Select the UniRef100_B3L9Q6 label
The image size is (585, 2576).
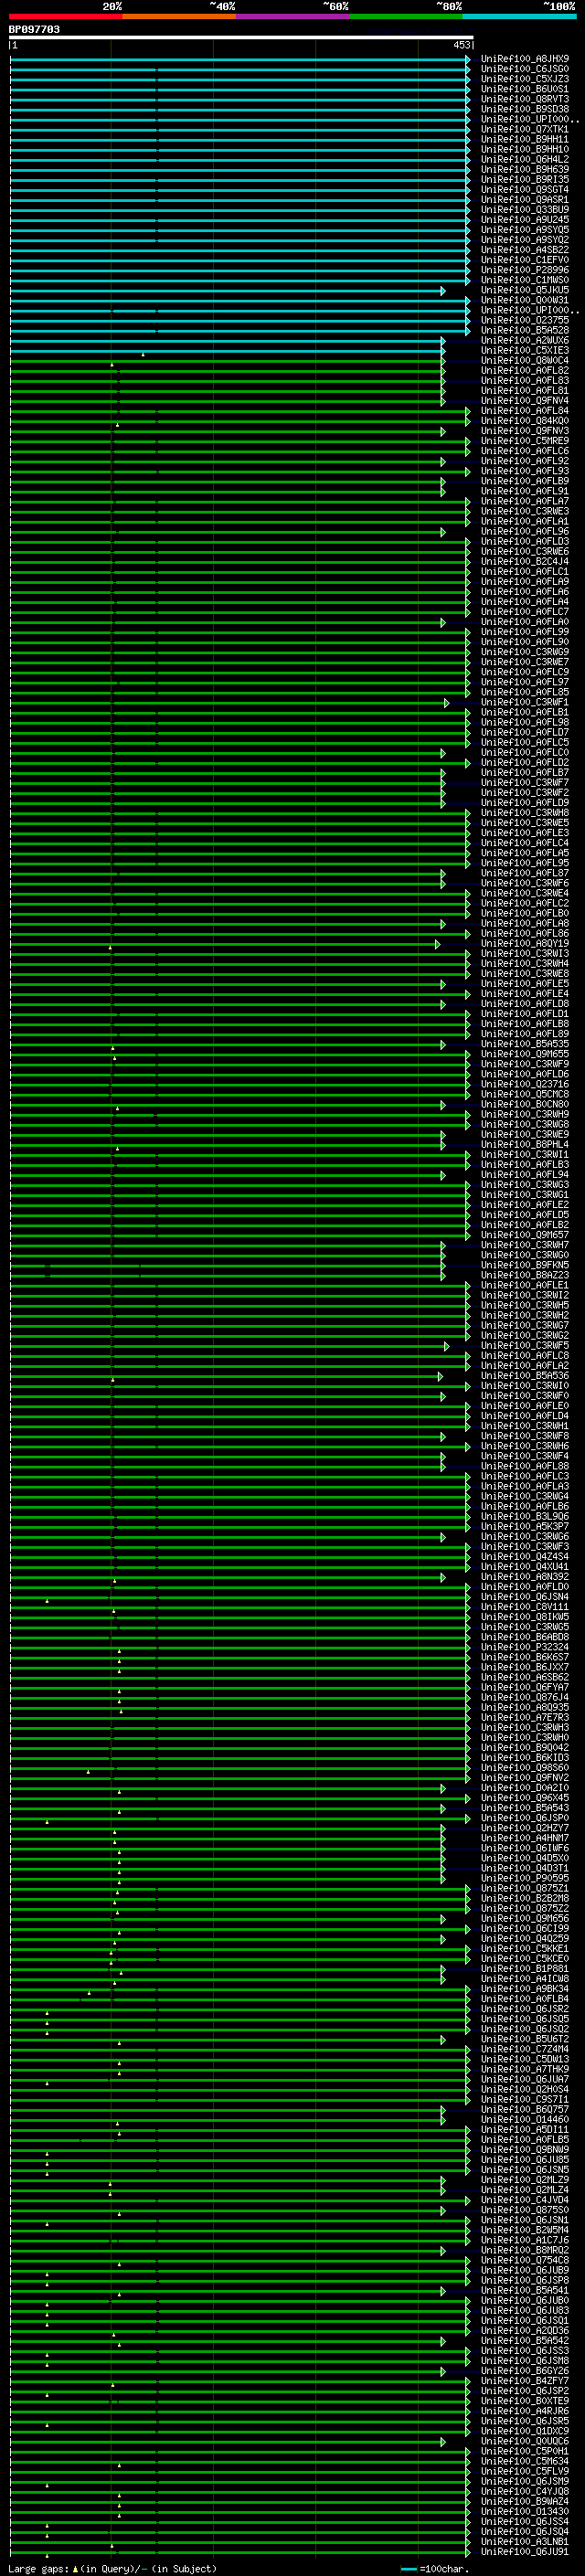(525, 1516)
